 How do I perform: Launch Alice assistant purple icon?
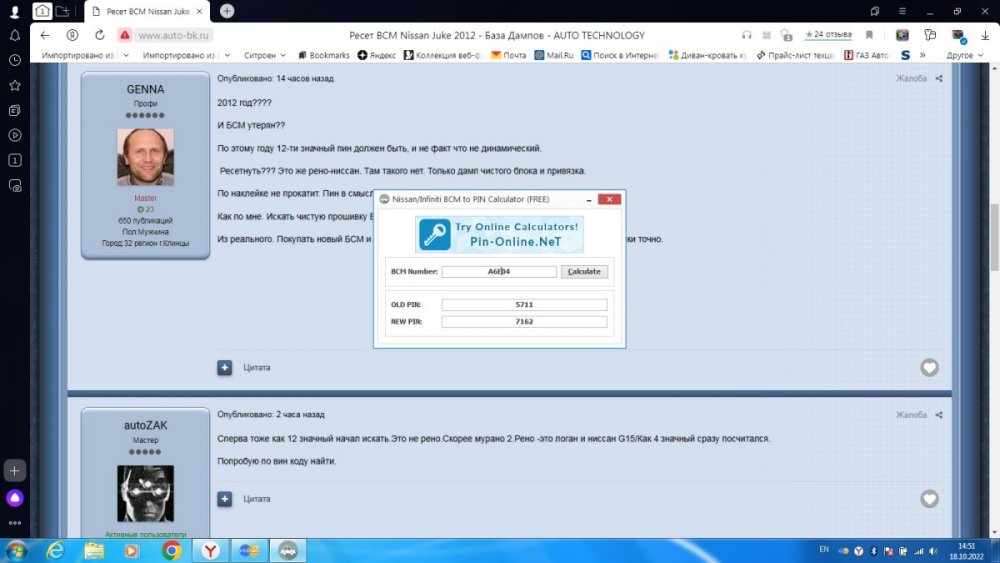click(x=15, y=498)
